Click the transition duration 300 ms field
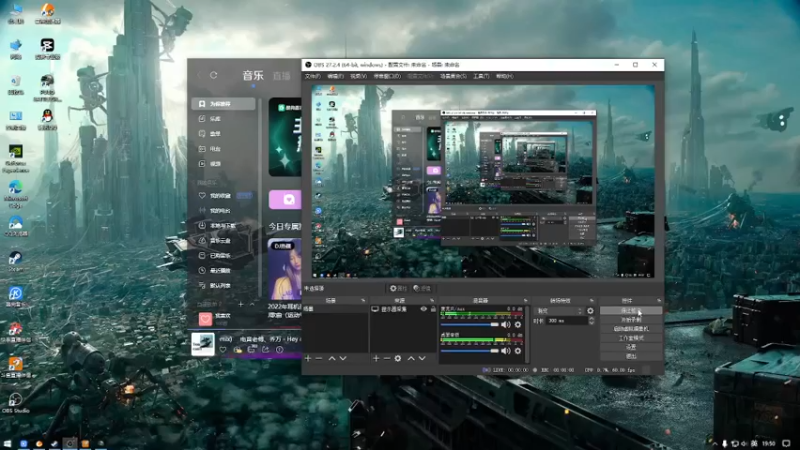This screenshot has width=800, height=450. (567, 321)
